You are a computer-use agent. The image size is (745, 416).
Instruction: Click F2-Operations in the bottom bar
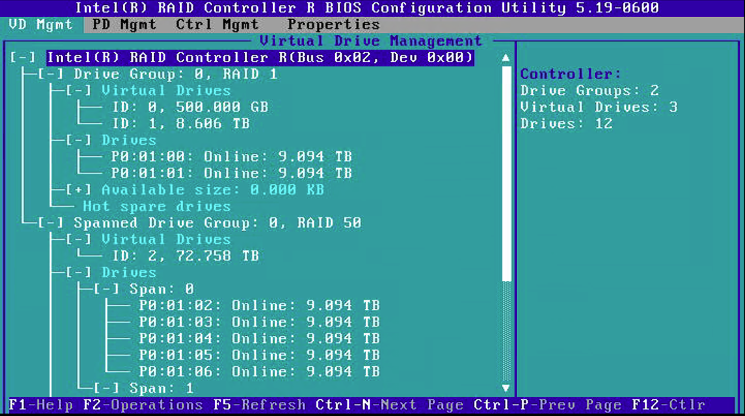(x=143, y=405)
